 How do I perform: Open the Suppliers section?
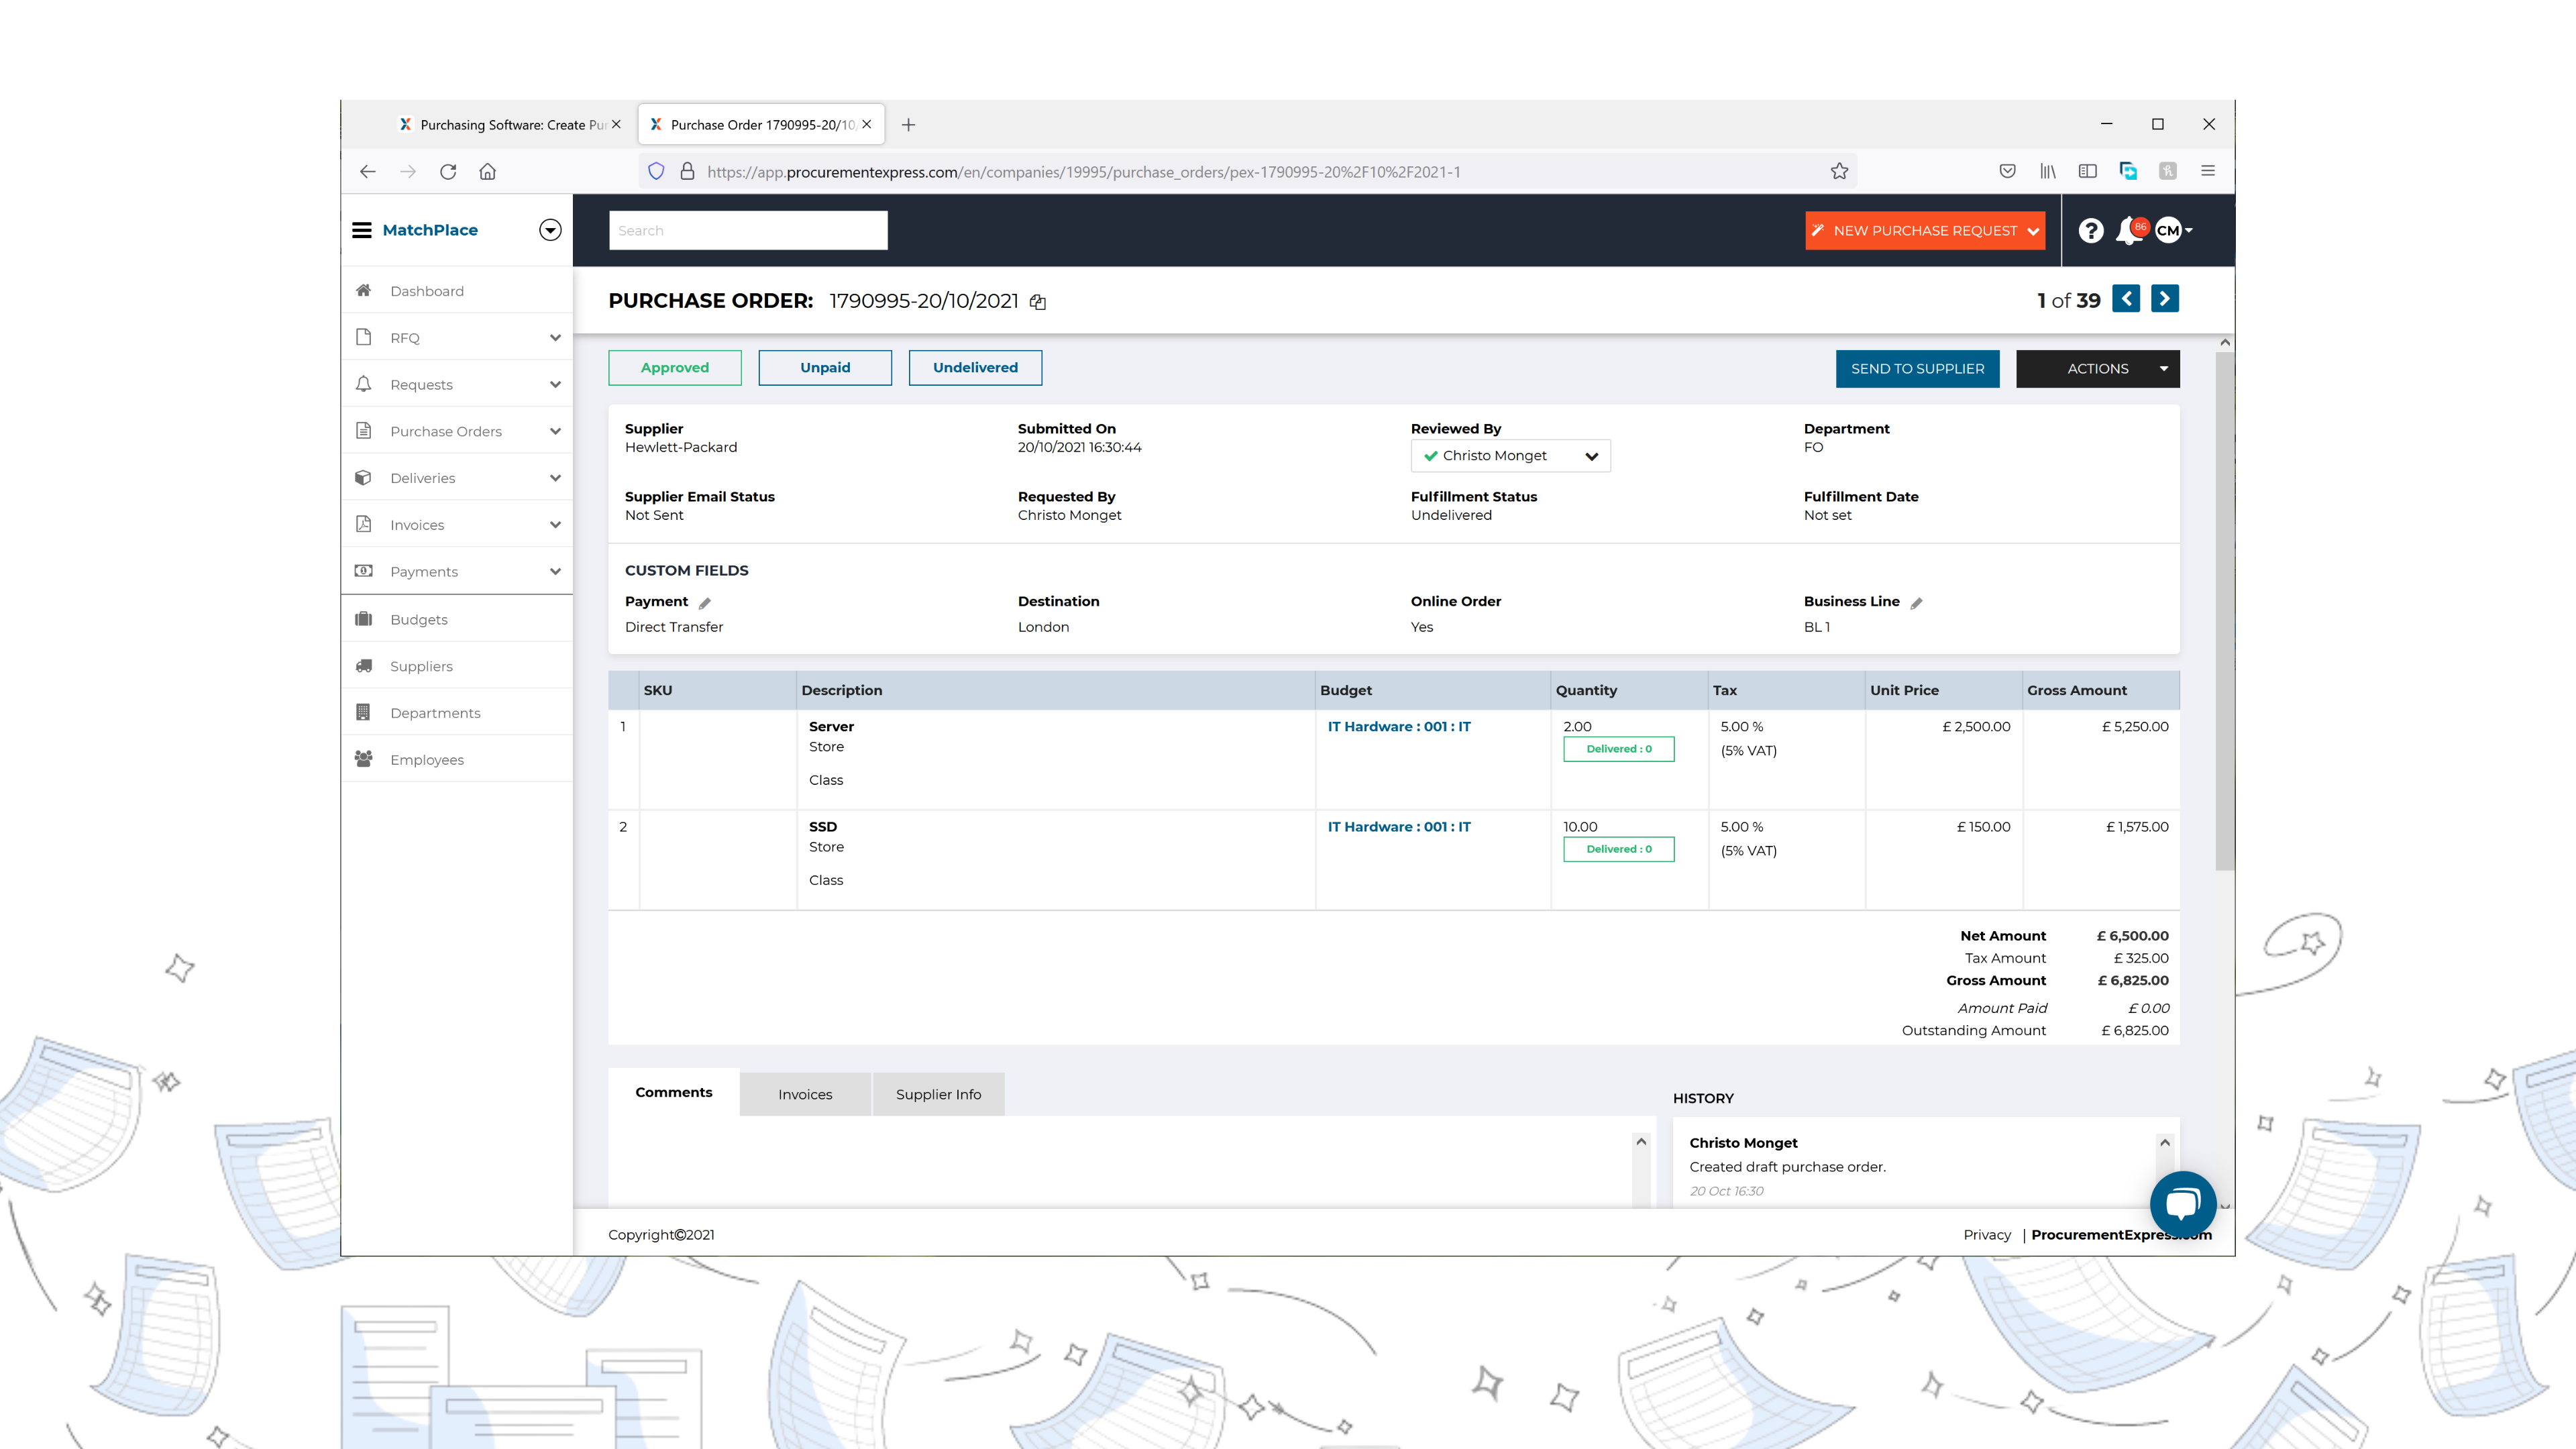[x=420, y=665]
